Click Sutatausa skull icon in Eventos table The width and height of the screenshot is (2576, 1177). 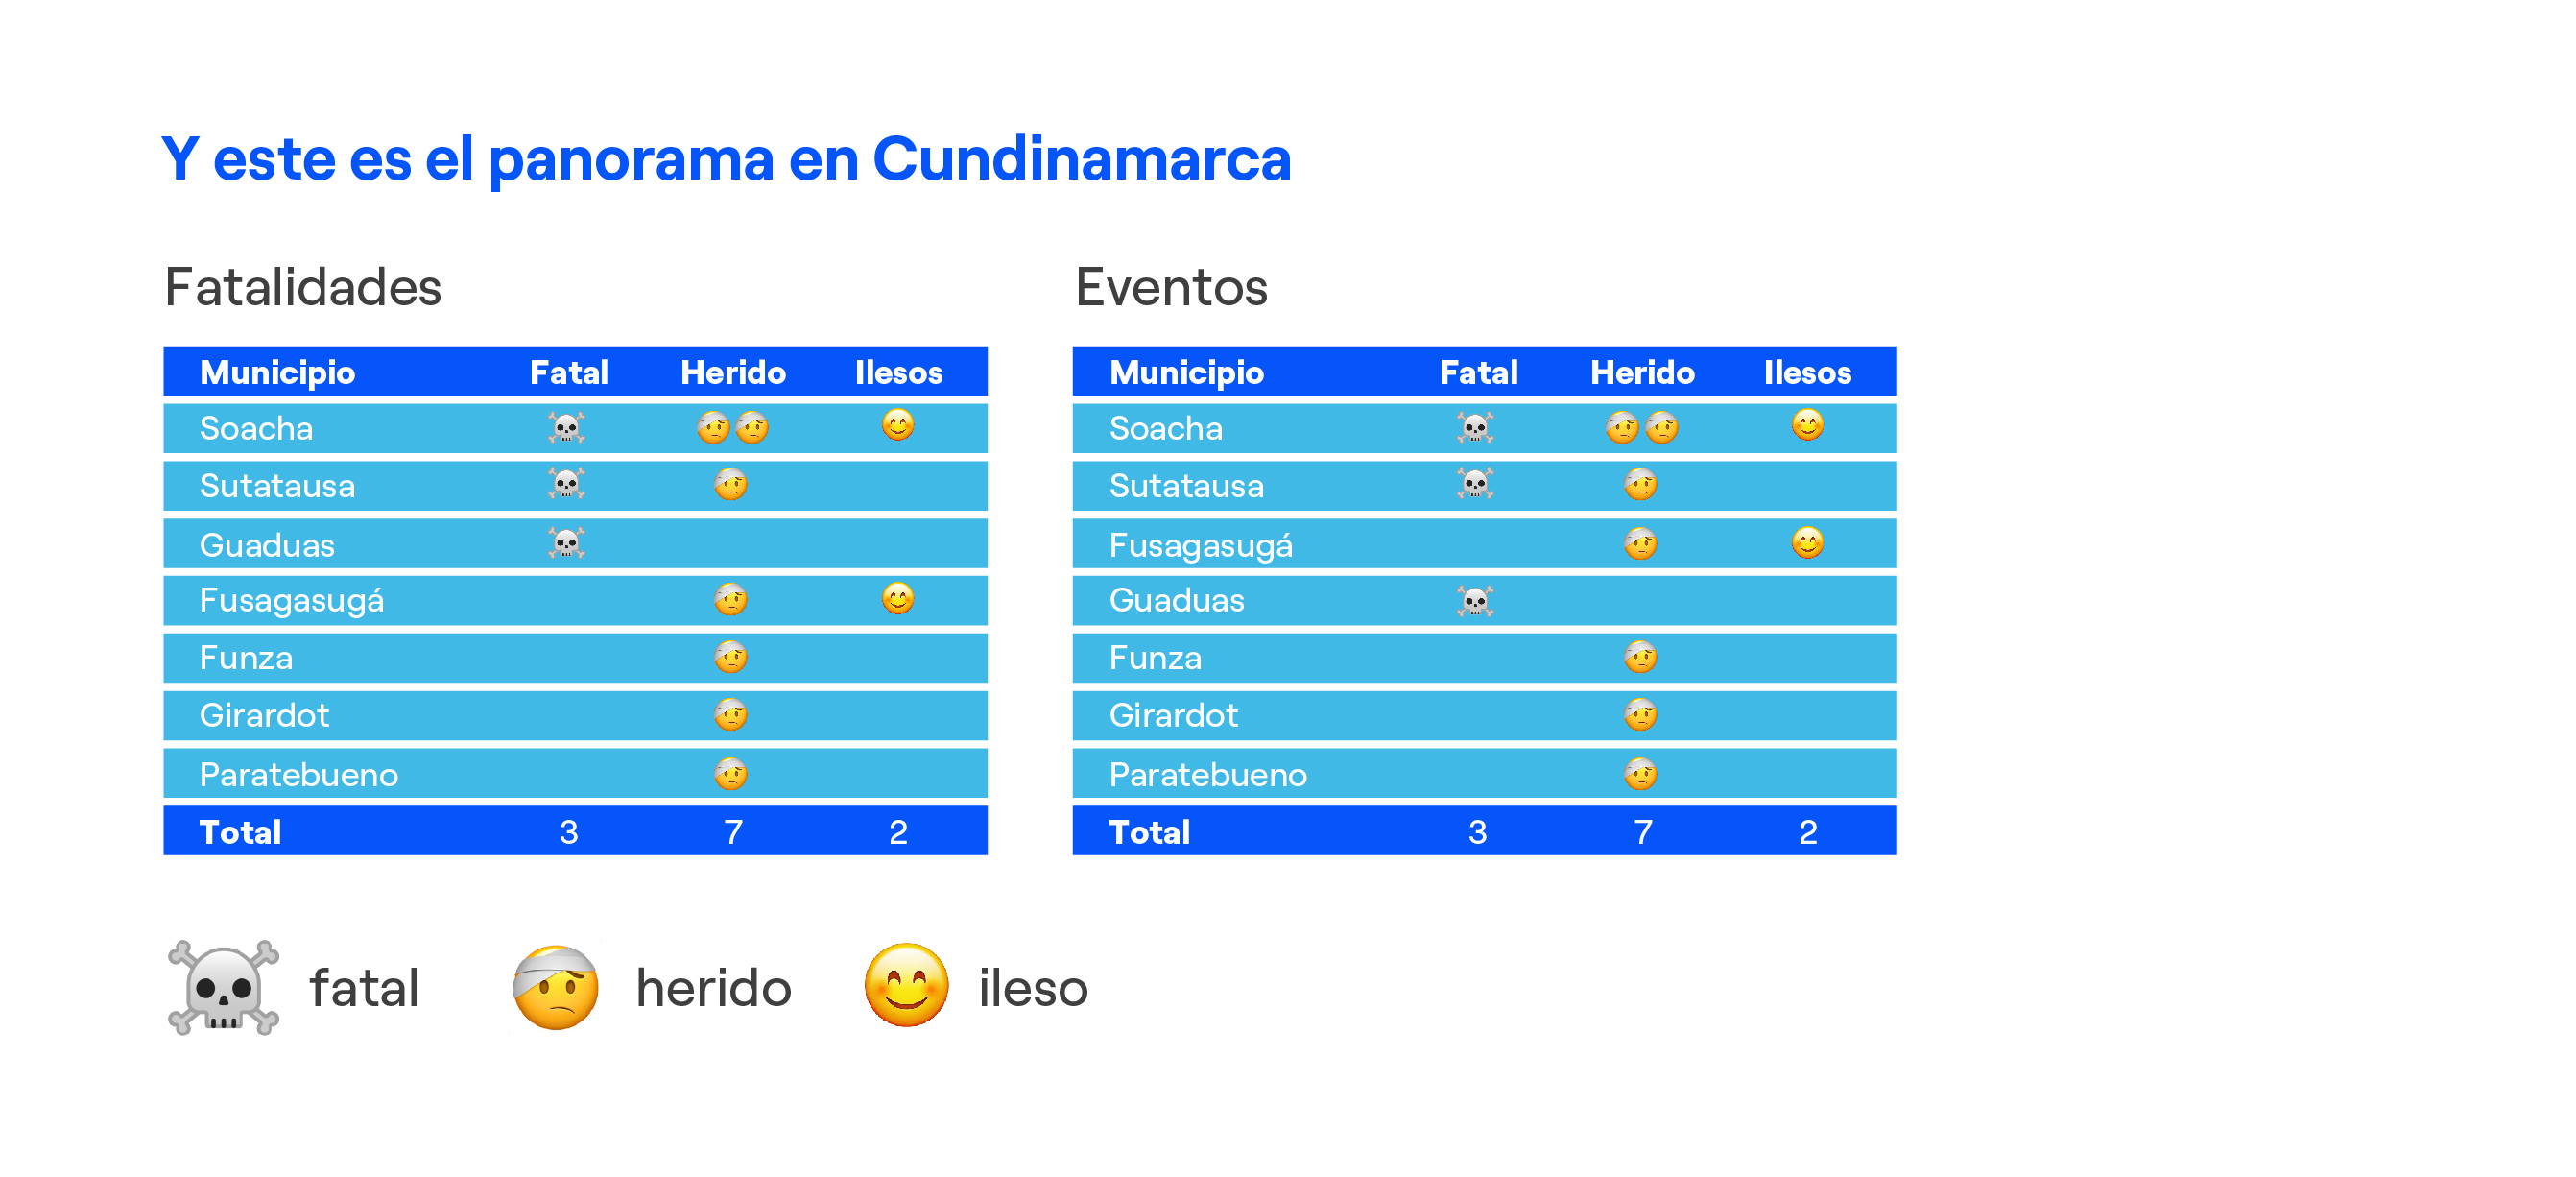1475,484
